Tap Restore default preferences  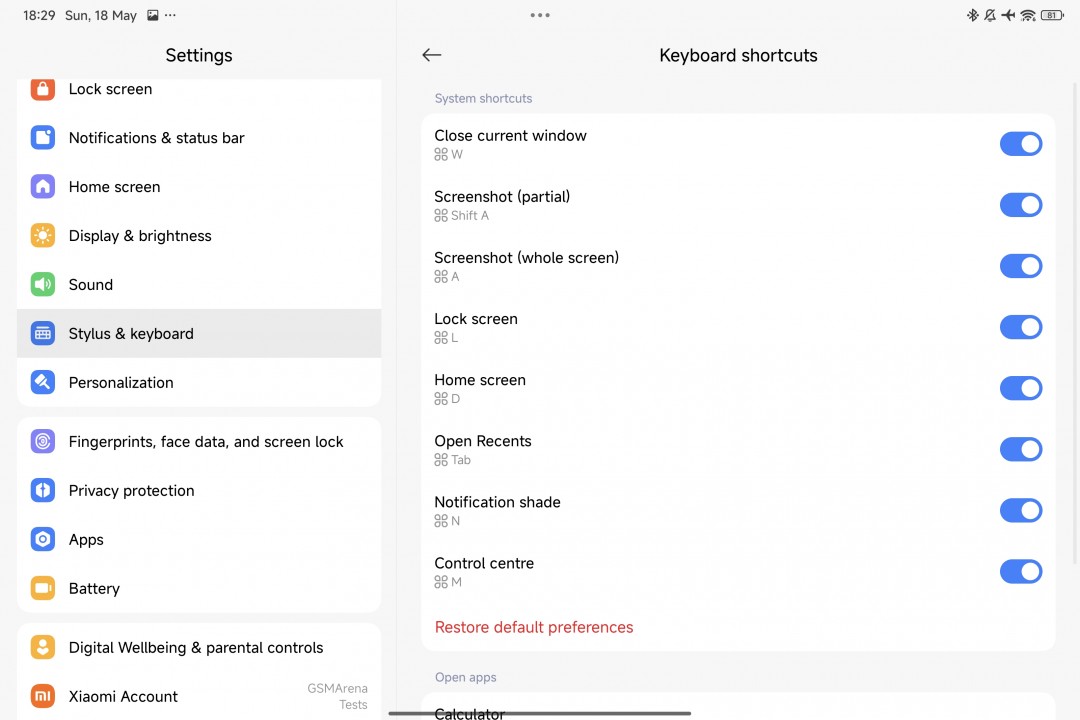pyautogui.click(x=534, y=627)
